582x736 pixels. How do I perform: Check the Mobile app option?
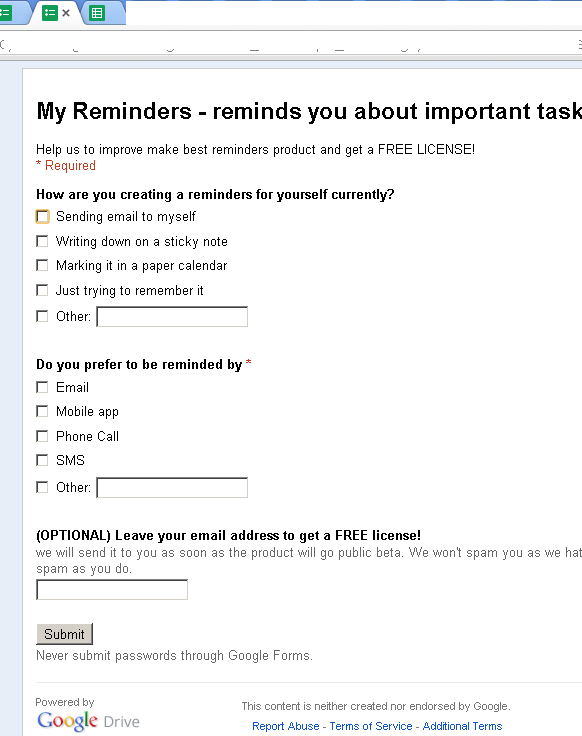(42, 411)
